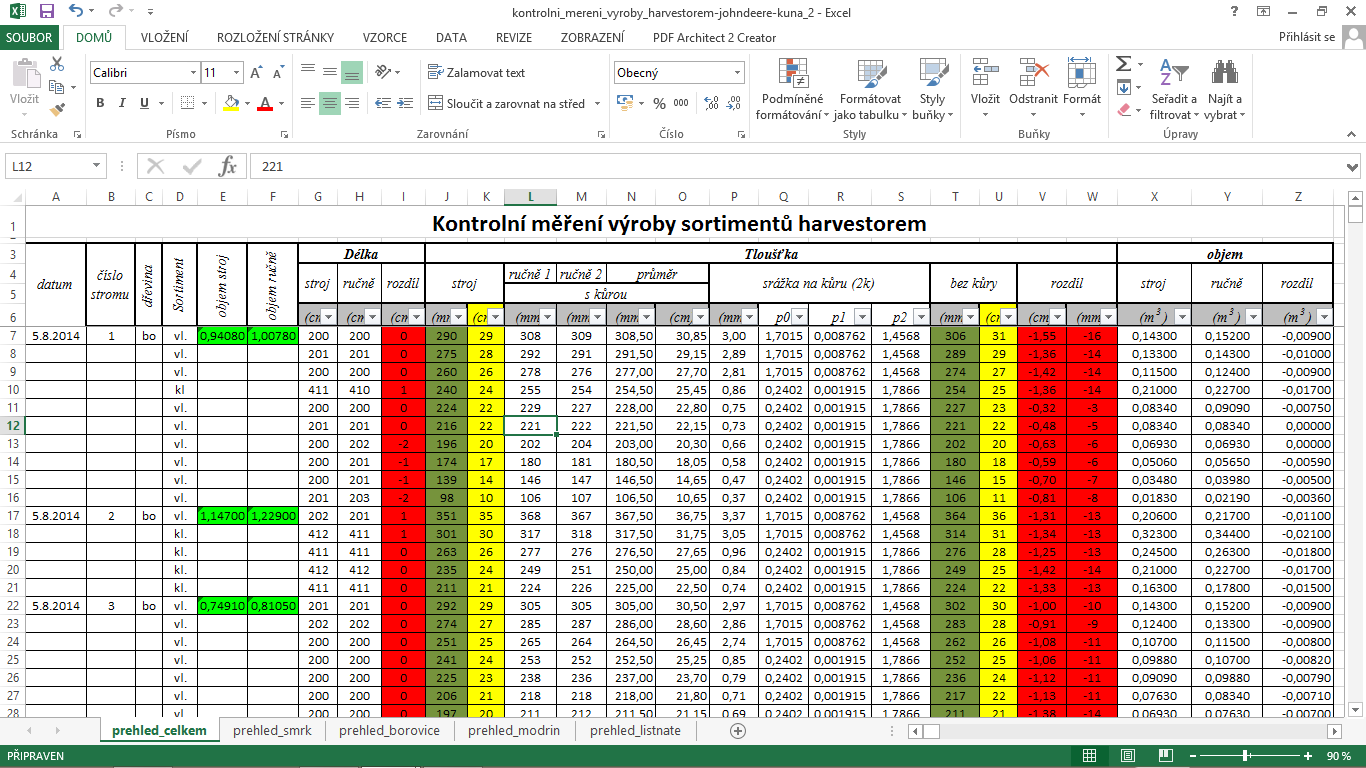Screen dimensions: 1366x768
Task: Toggle align text right
Action: (352, 103)
